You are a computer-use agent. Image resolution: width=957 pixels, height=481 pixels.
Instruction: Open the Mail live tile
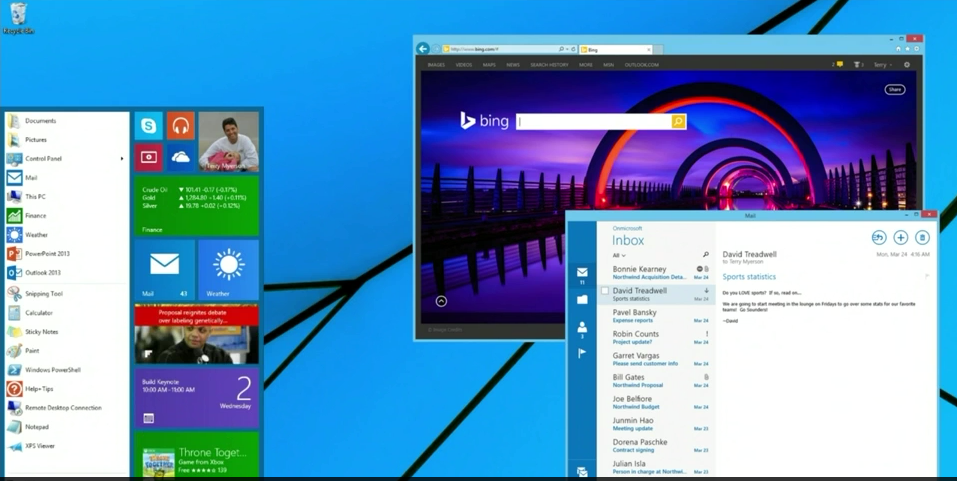165,269
